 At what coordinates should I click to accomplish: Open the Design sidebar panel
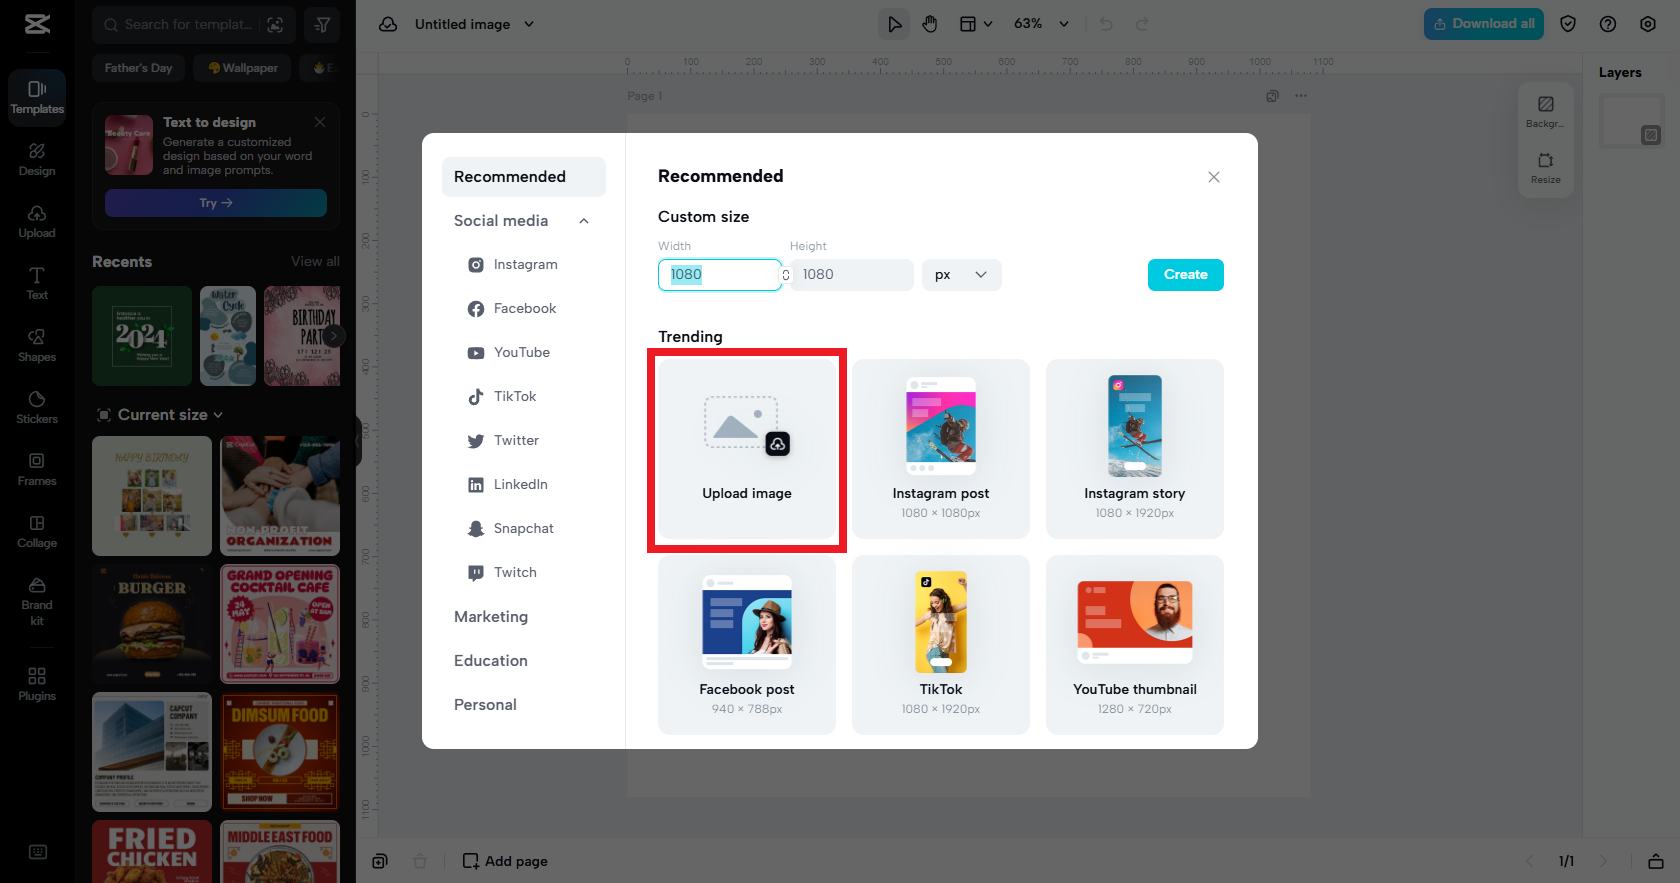tap(37, 160)
